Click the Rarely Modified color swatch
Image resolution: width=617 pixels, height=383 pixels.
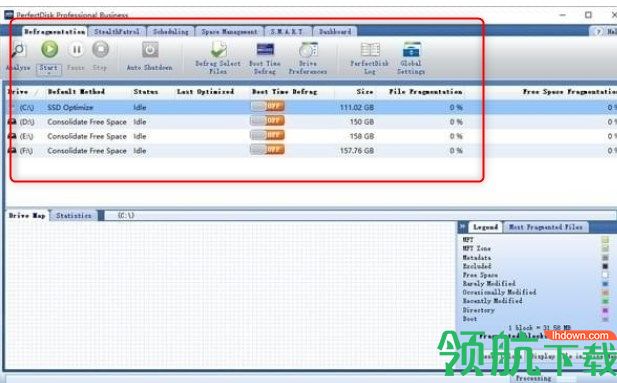[605, 283]
